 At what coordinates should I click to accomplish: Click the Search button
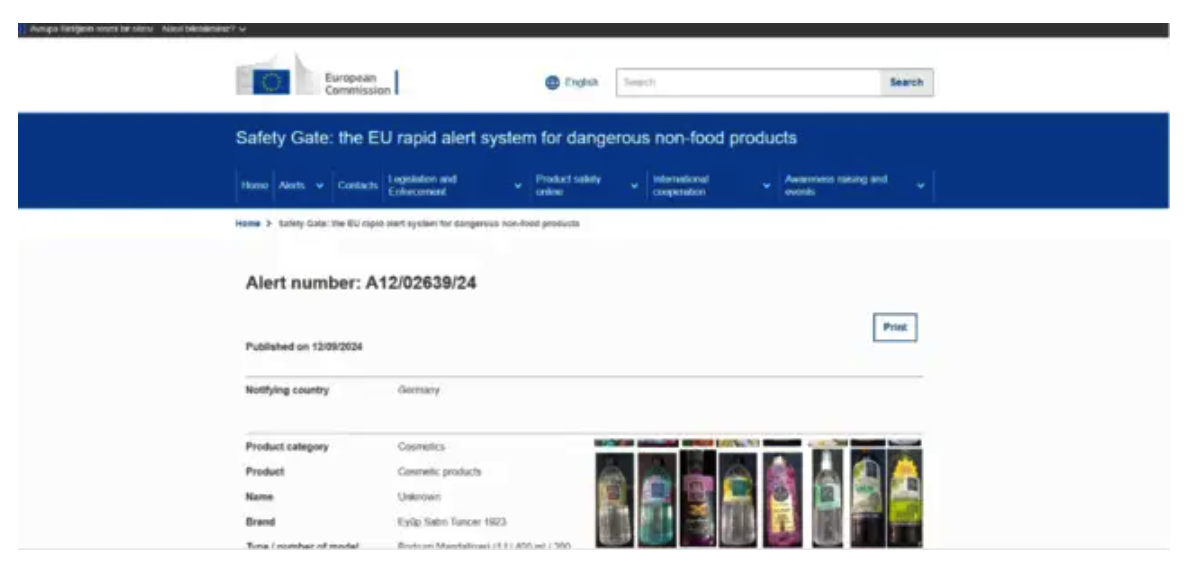pyautogui.click(x=906, y=83)
